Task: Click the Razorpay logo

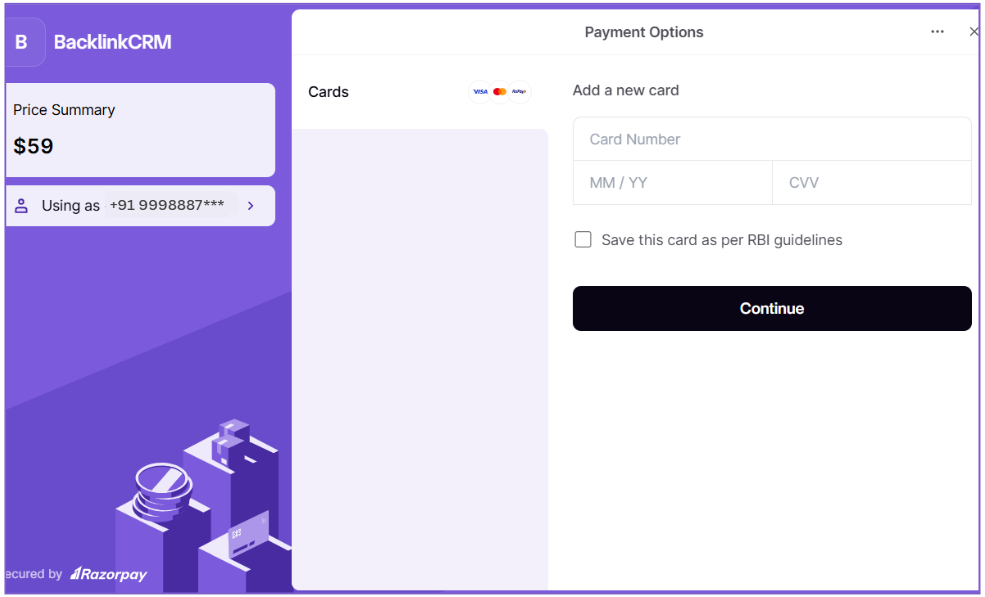Action: click(x=109, y=575)
